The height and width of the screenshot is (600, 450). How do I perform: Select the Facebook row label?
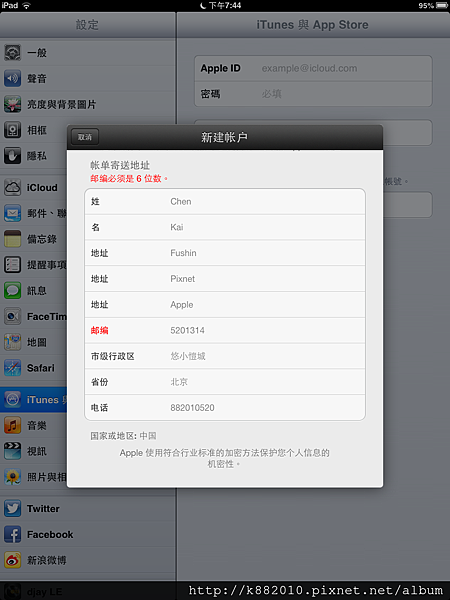point(50,535)
